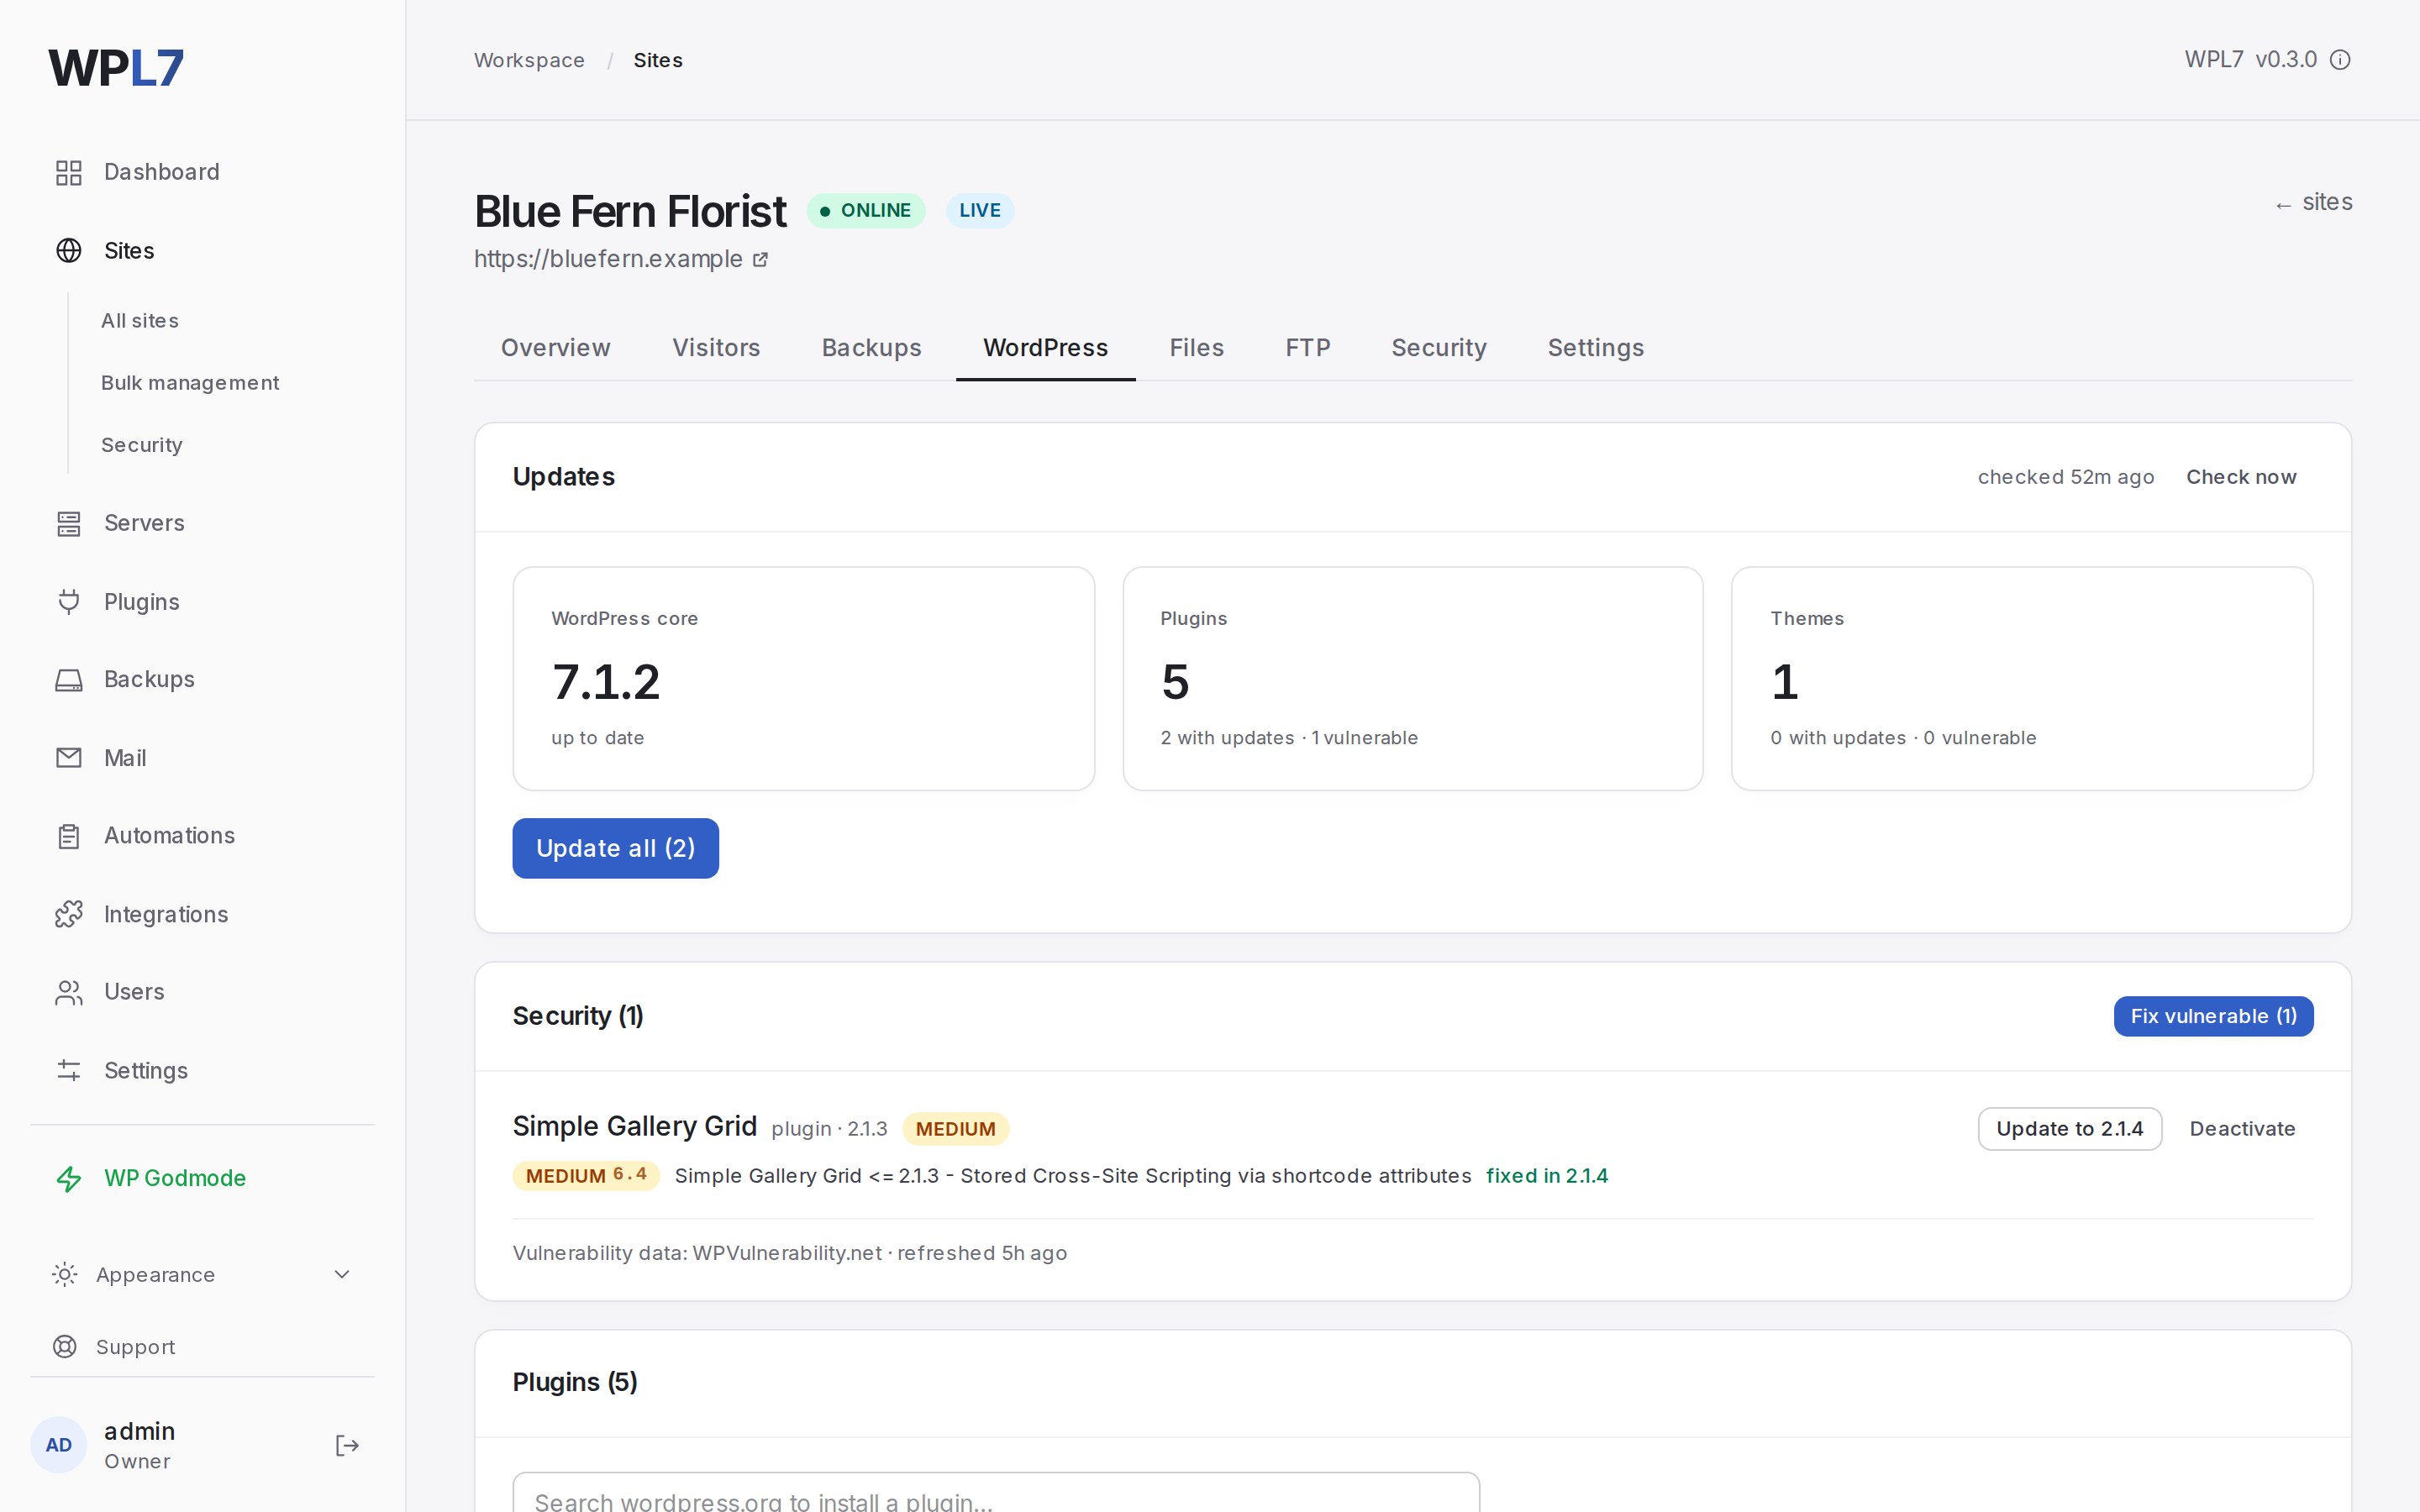Click the Servers rack icon
Viewport: 2420px width, 1512px height.
point(68,523)
